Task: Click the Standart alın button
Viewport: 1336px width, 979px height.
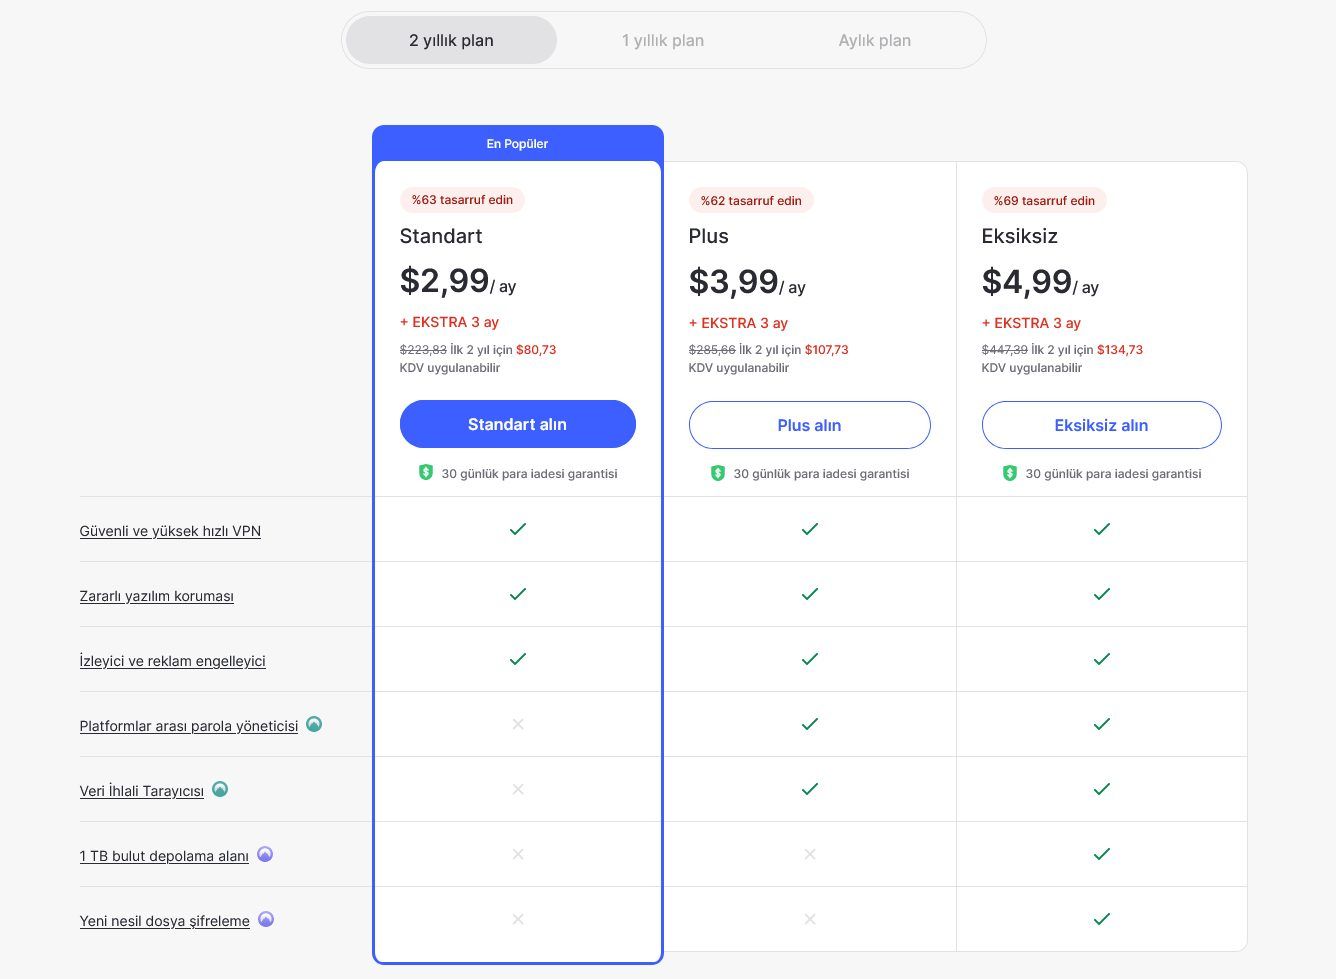Action: coord(517,424)
